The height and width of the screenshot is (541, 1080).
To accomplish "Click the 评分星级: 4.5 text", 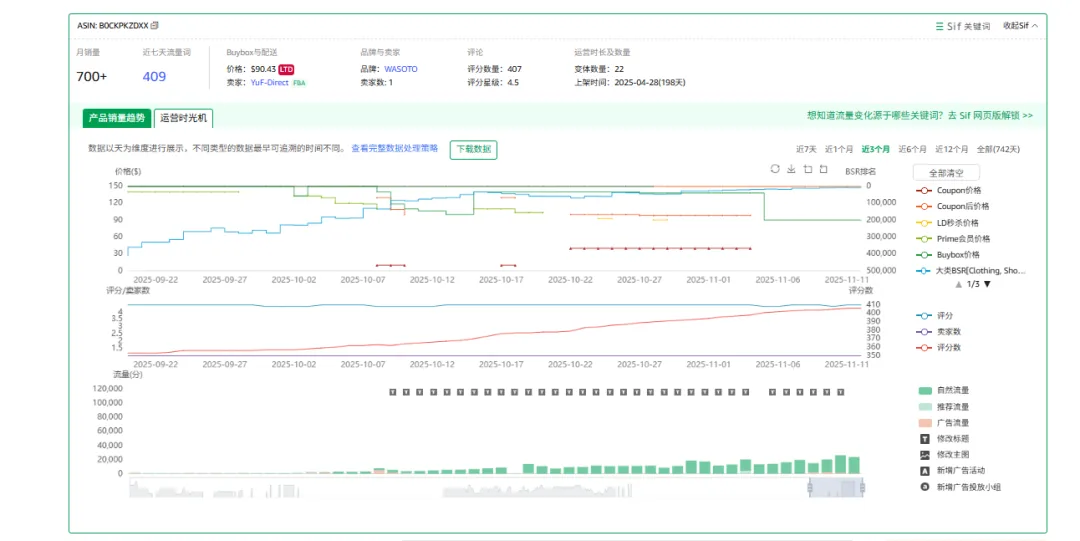I will 493,83.
